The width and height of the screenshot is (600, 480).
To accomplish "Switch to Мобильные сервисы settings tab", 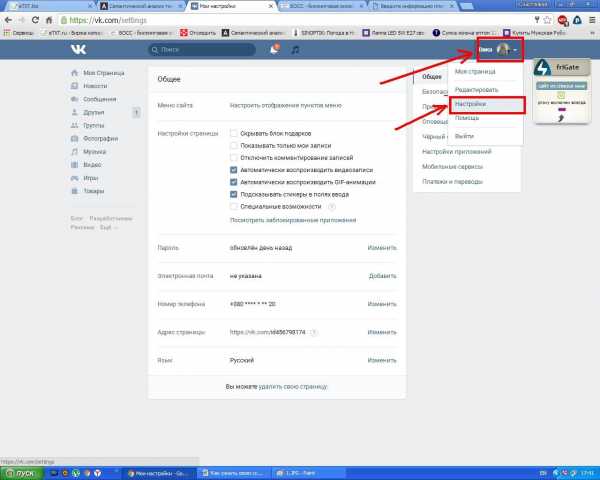I will click(x=452, y=167).
